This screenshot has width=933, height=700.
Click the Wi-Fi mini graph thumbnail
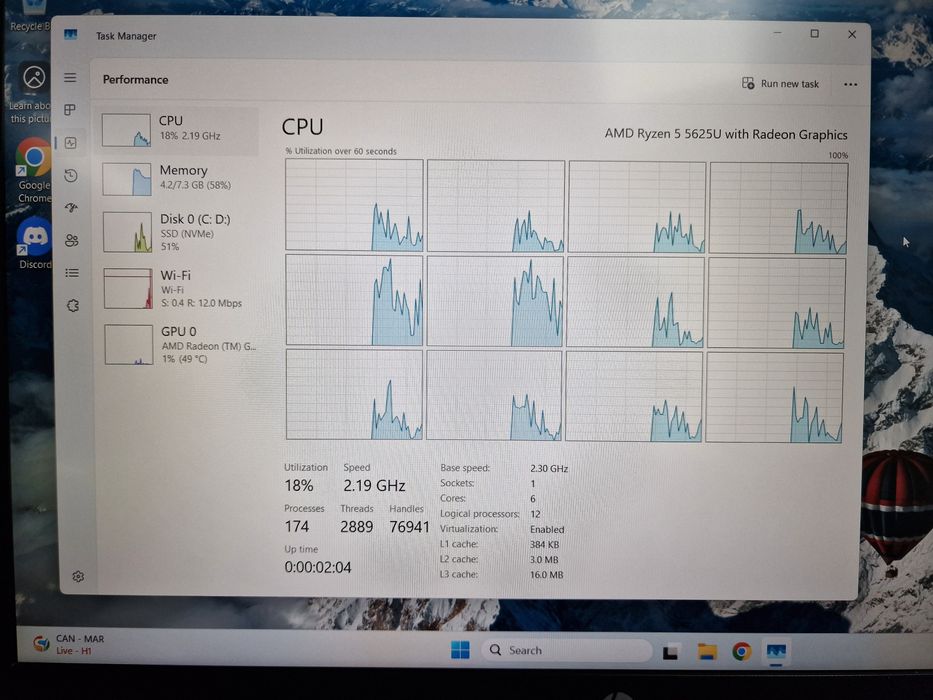(128, 289)
